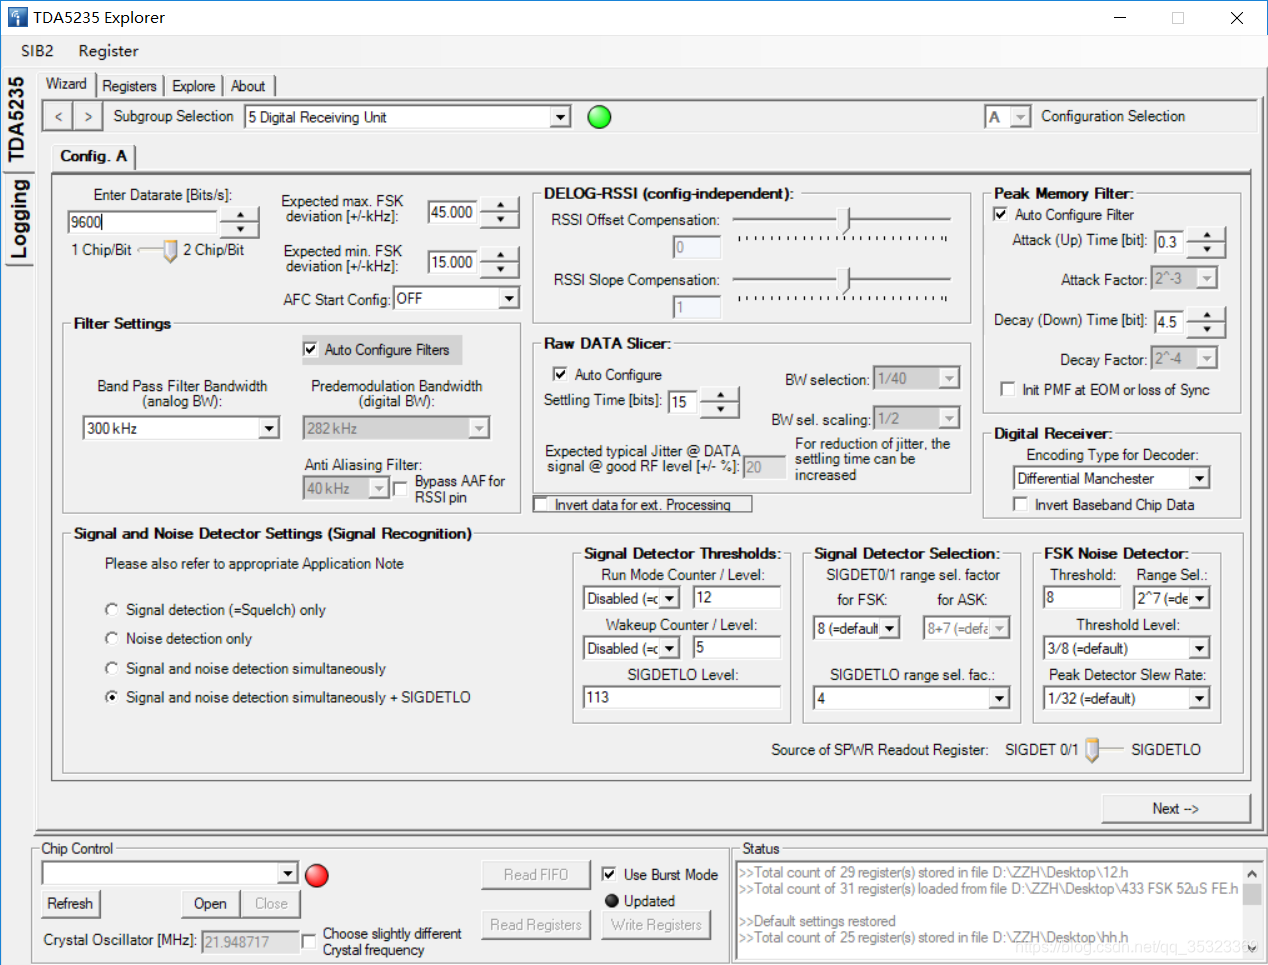Increase Datarate using up spinner arrow
This screenshot has width=1268, height=965.
(240, 215)
